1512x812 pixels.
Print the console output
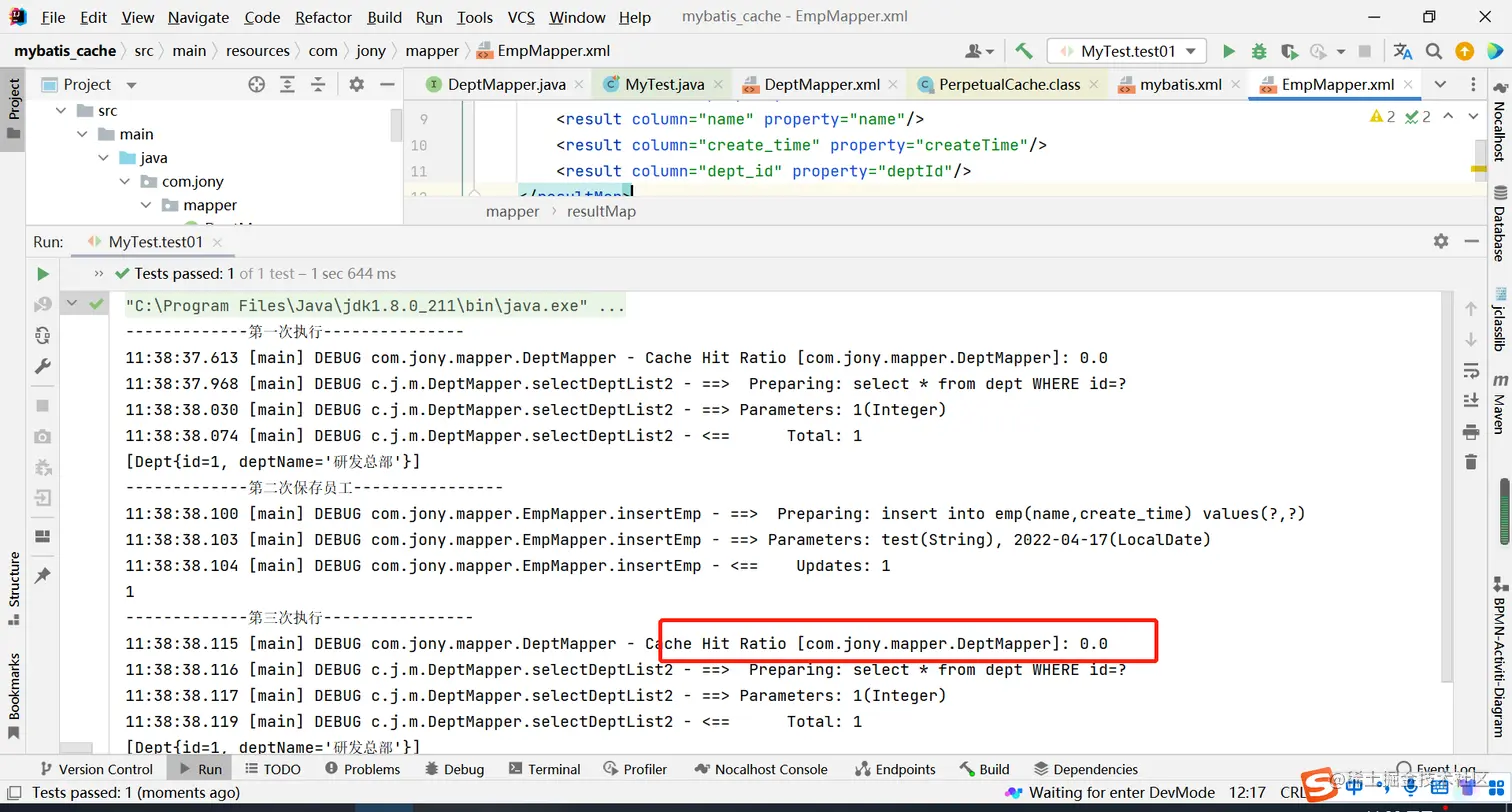point(1470,431)
